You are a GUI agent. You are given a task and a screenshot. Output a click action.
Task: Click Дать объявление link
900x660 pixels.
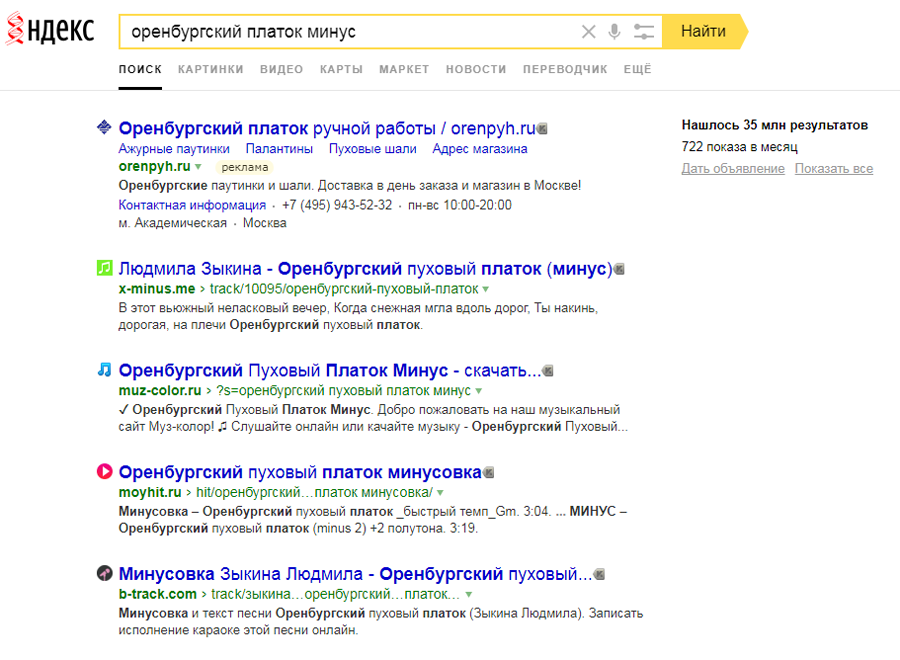[733, 169]
